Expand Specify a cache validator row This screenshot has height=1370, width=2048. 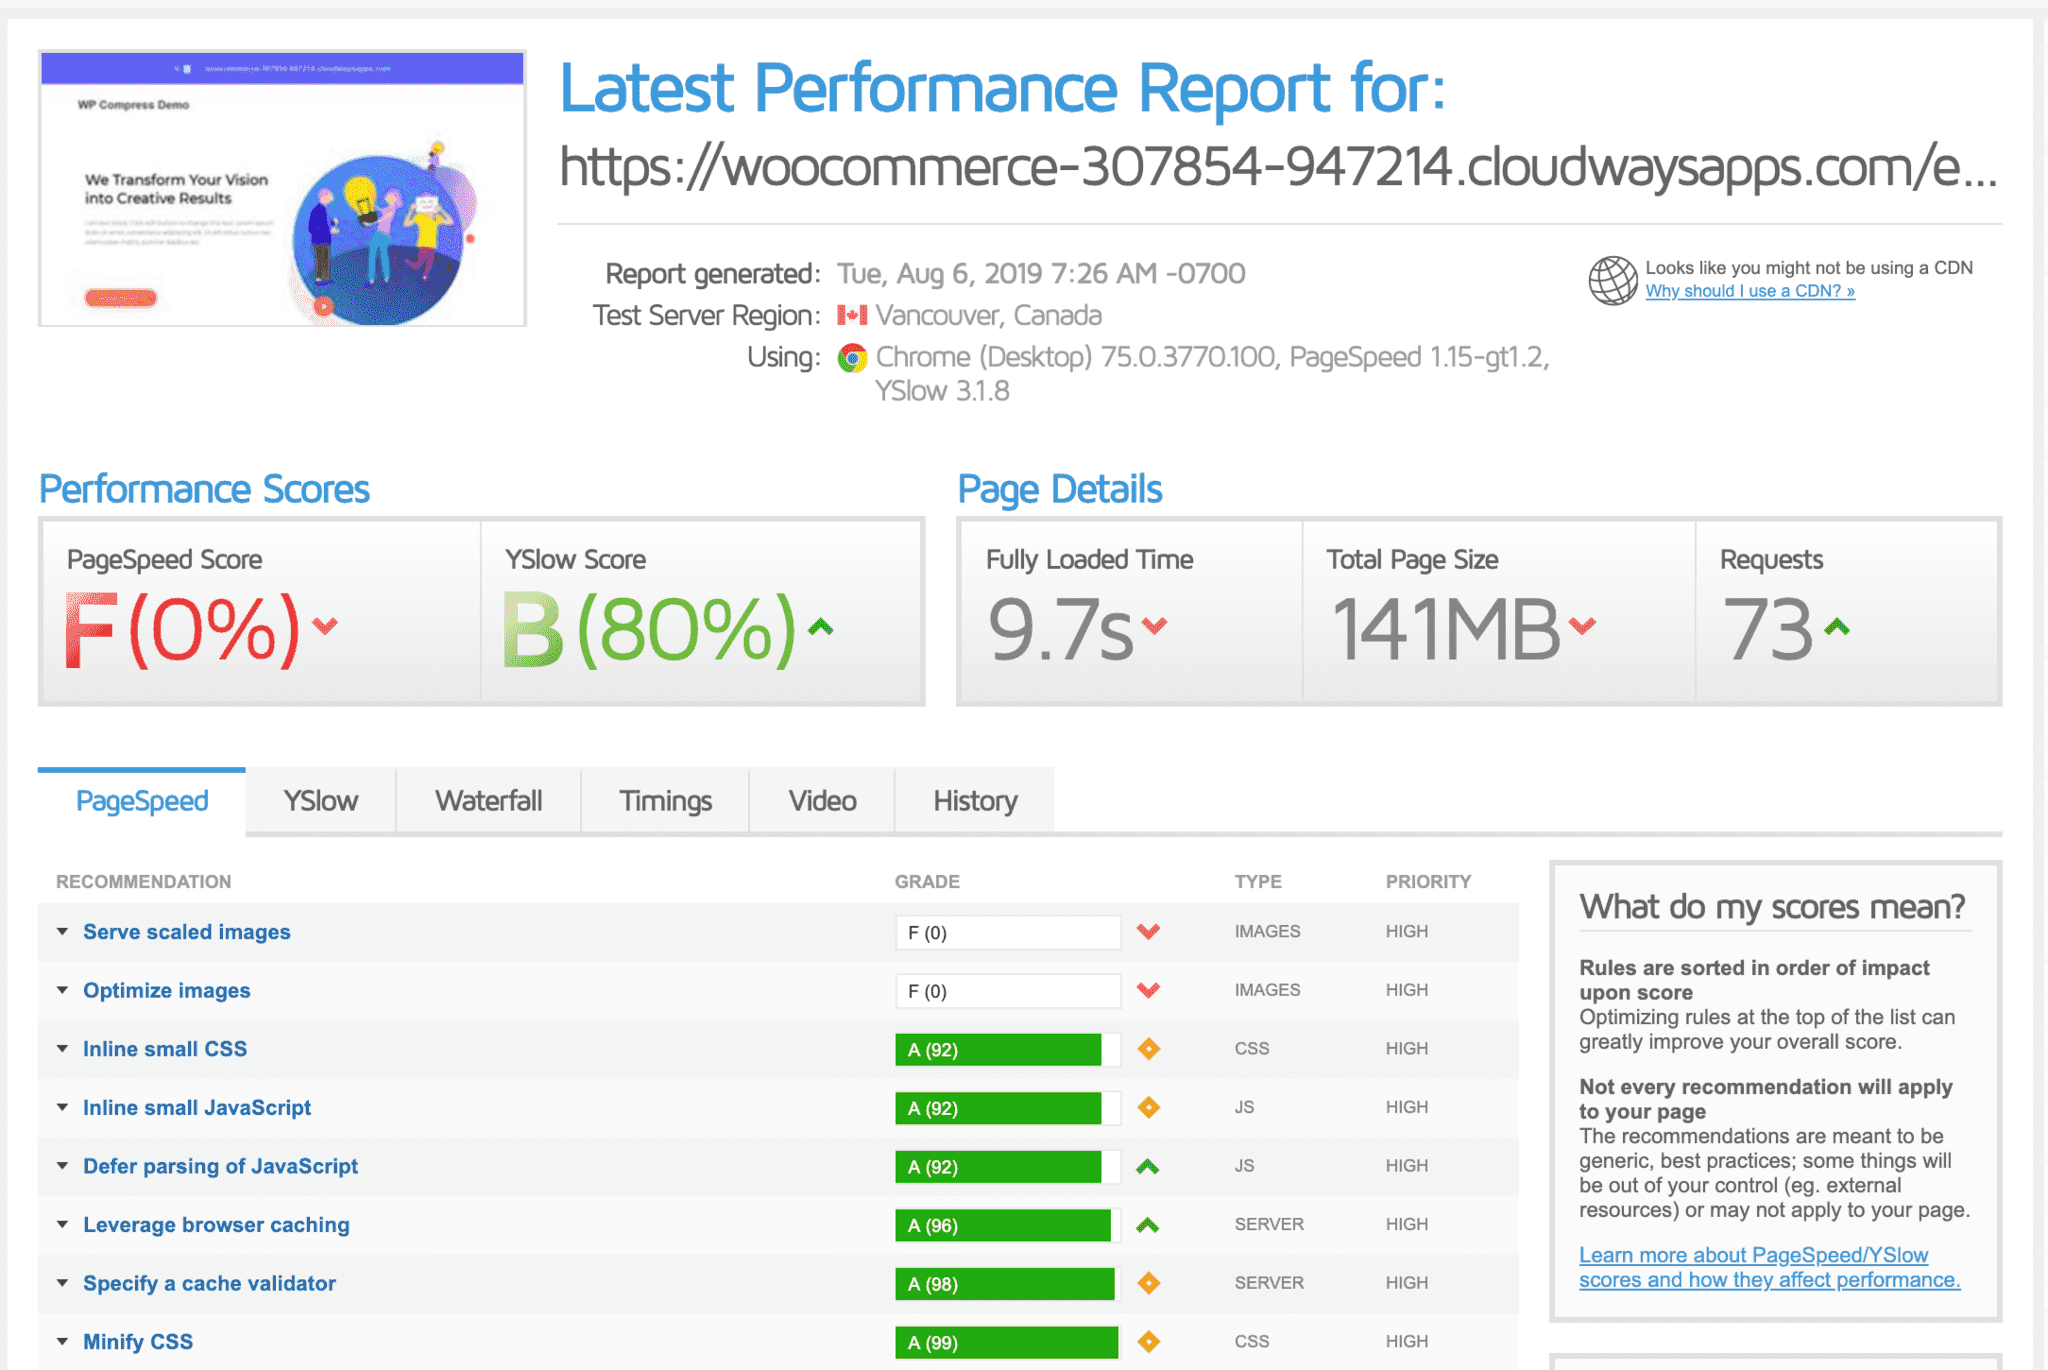point(209,1283)
